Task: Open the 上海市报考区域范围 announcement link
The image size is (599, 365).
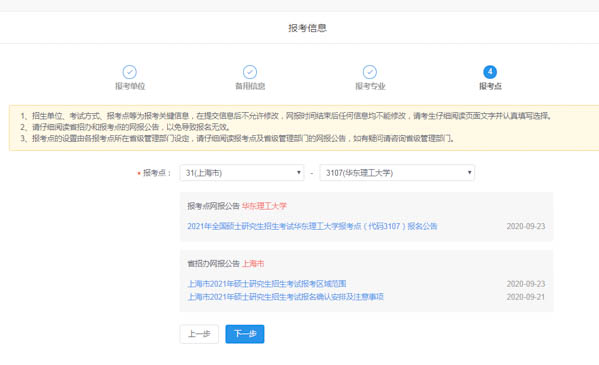Action: (267, 284)
